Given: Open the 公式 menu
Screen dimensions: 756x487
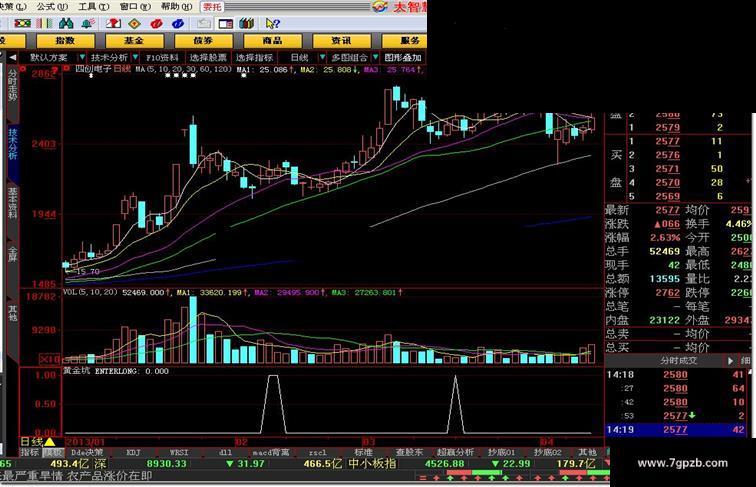Looking at the screenshot, I should (52, 7).
